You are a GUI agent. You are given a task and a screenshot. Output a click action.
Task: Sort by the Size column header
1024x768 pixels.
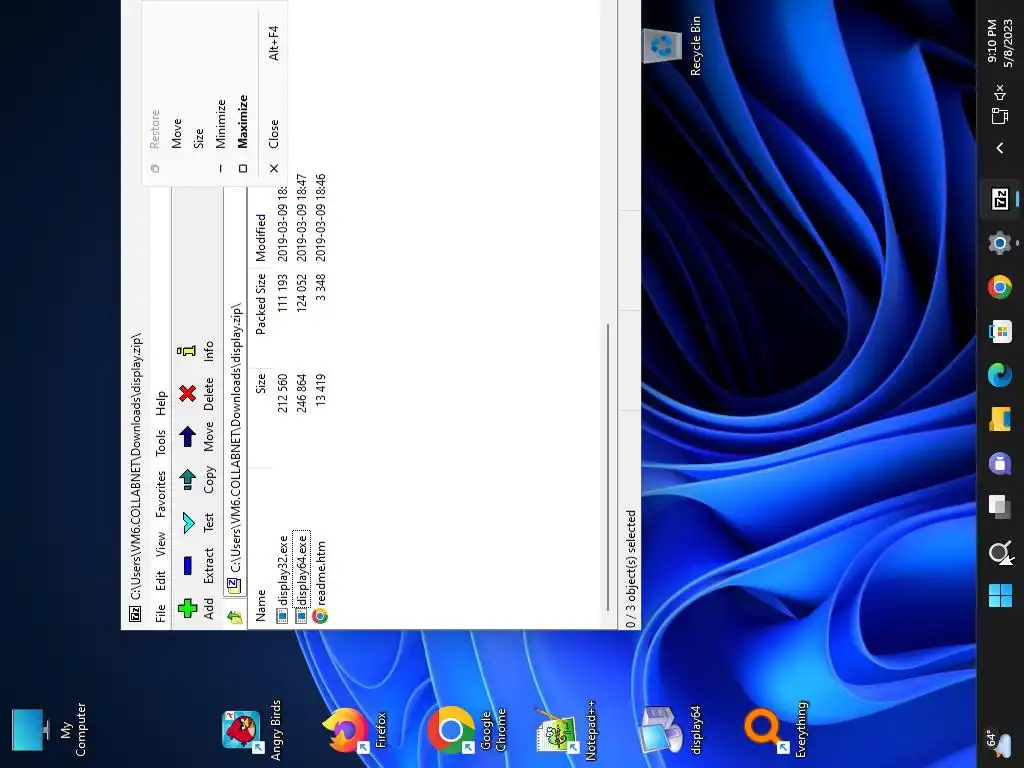(x=260, y=418)
